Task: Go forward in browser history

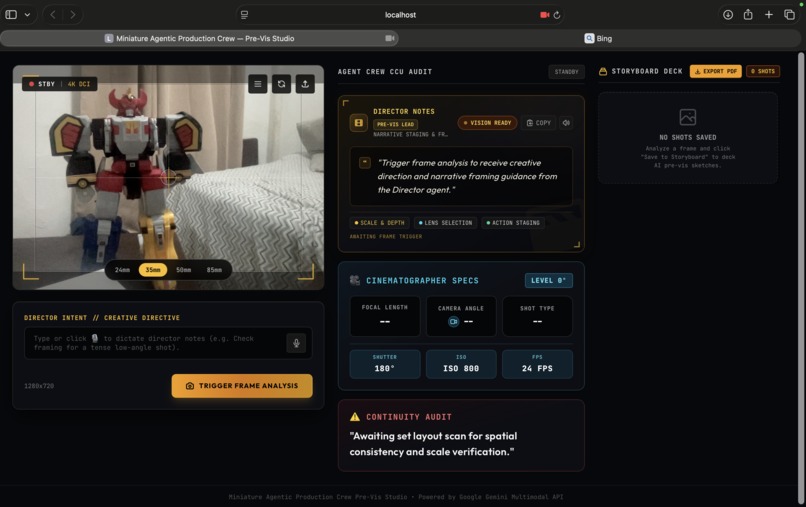Action: click(73, 14)
